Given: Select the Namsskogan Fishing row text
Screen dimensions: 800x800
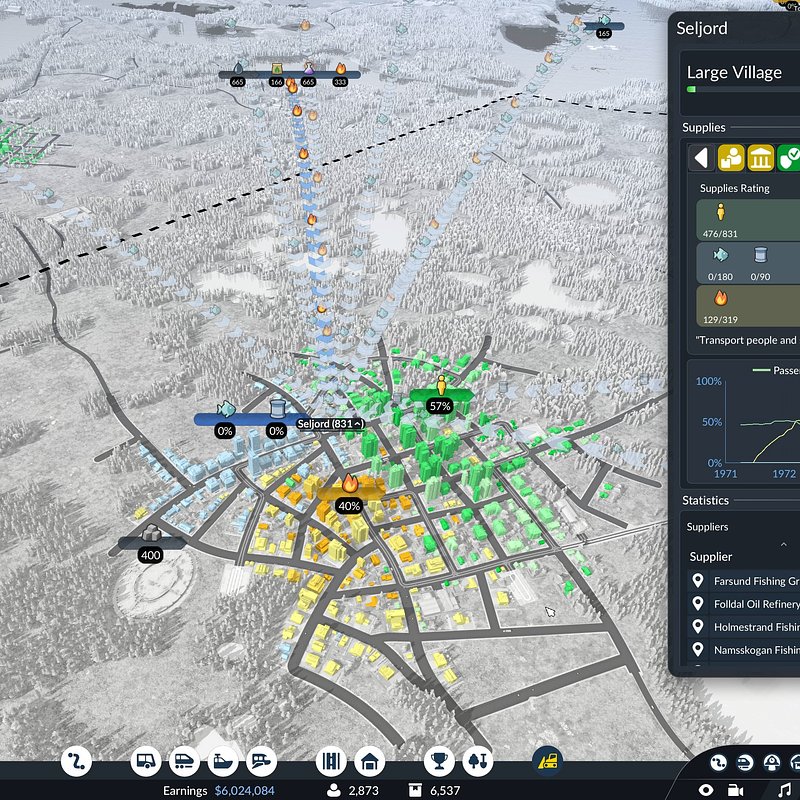Looking at the screenshot, I should coord(757,650).
